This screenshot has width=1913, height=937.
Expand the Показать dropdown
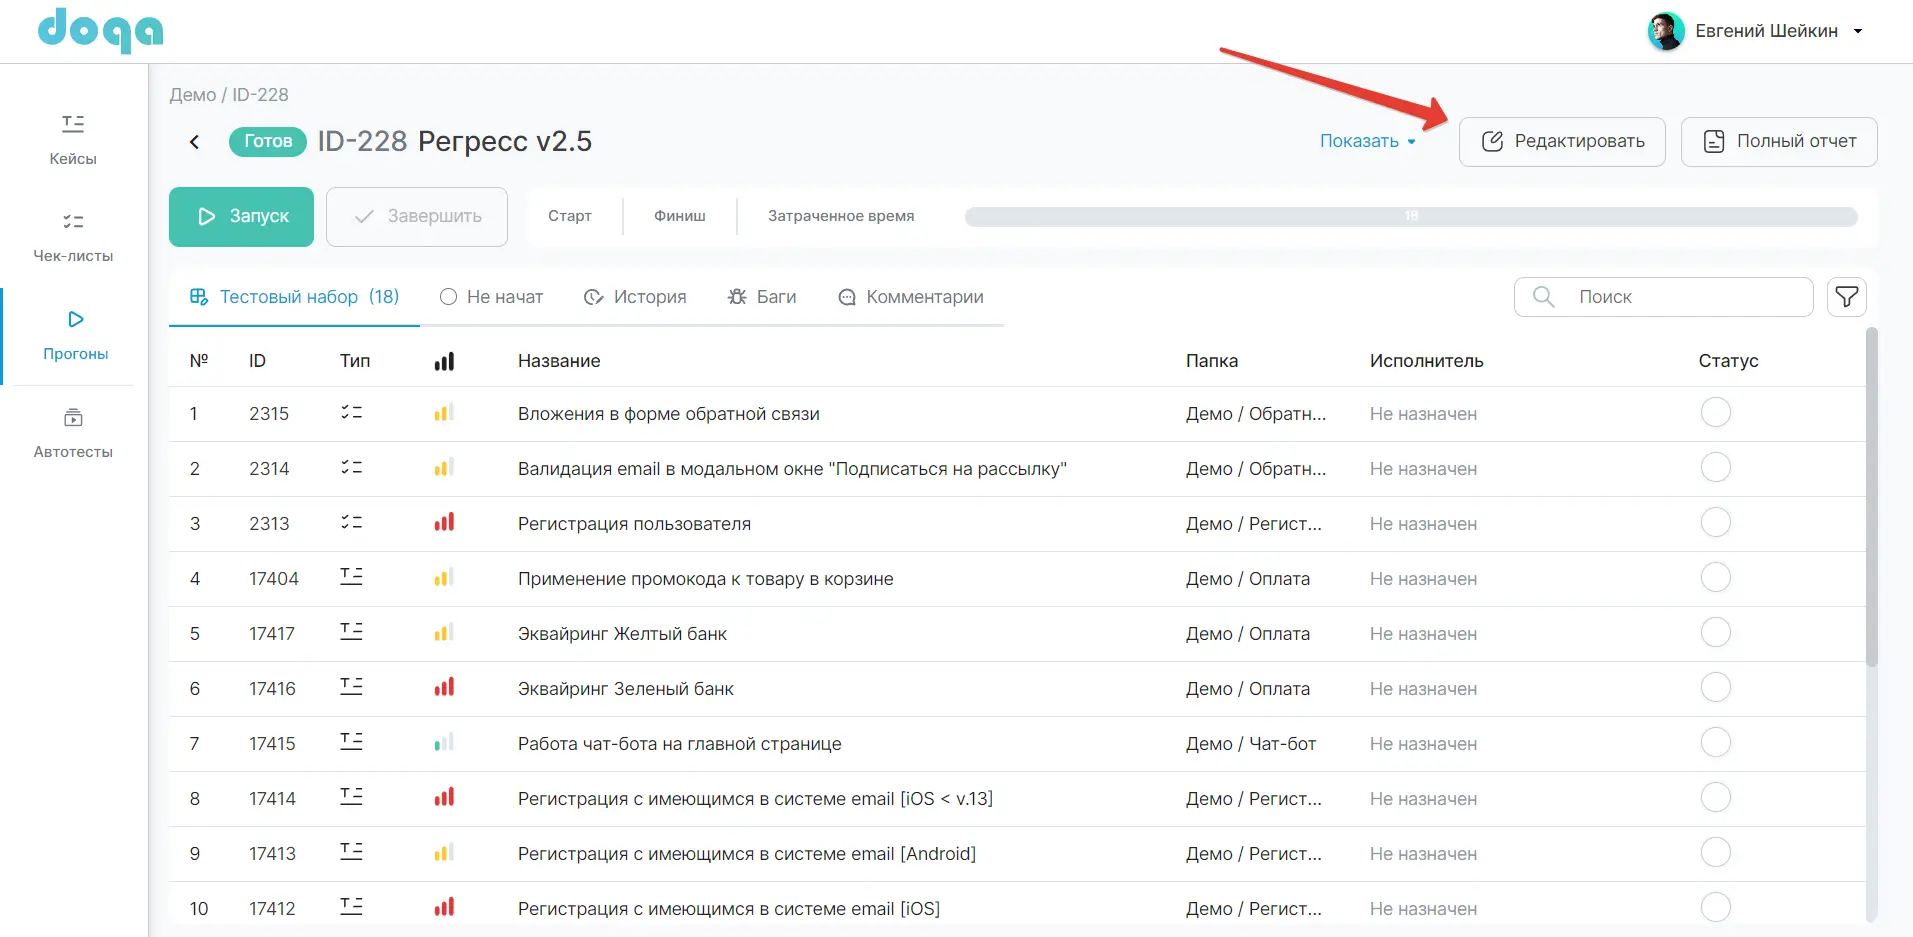1367,141
